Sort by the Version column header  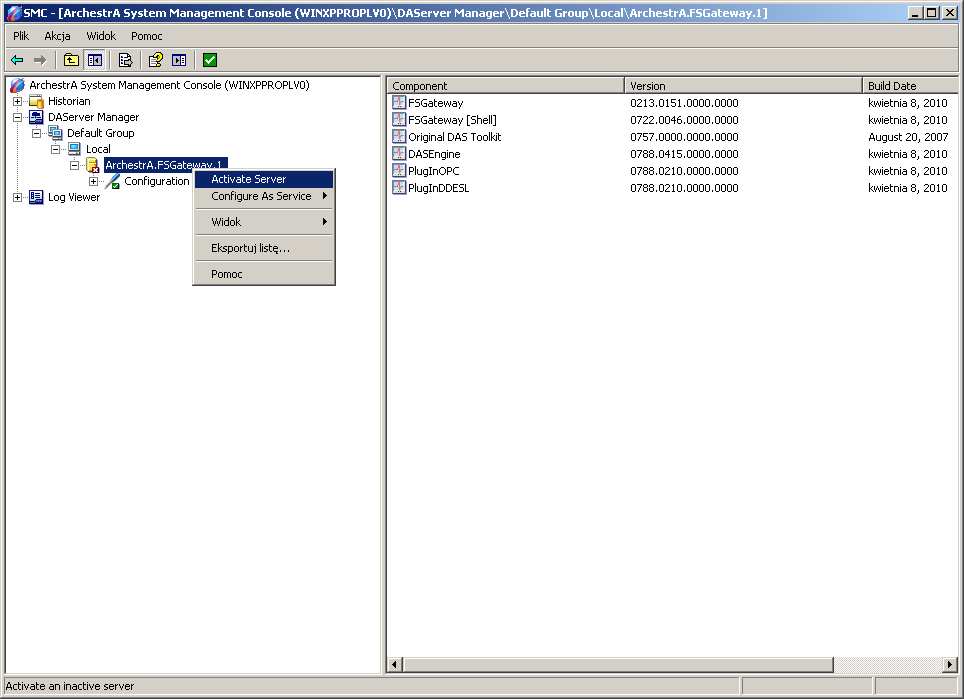coord(744,86)
